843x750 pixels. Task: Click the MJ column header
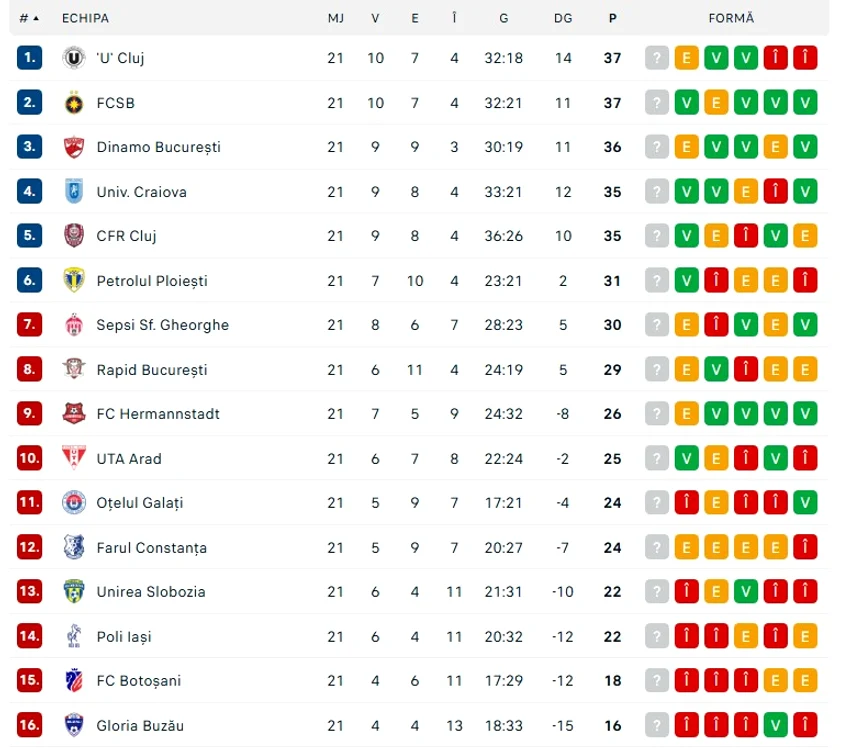click(335, 18)
